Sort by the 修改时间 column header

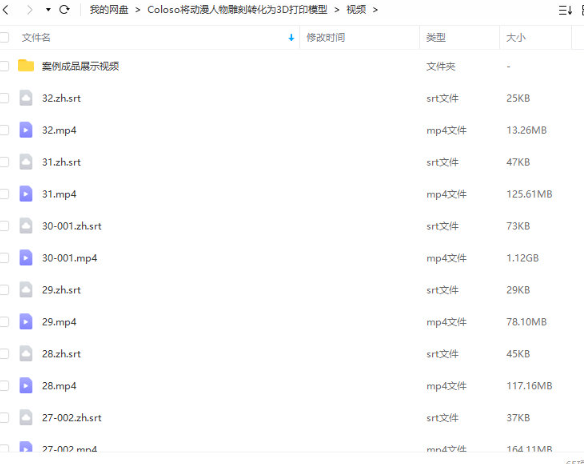tap(326, 38)
